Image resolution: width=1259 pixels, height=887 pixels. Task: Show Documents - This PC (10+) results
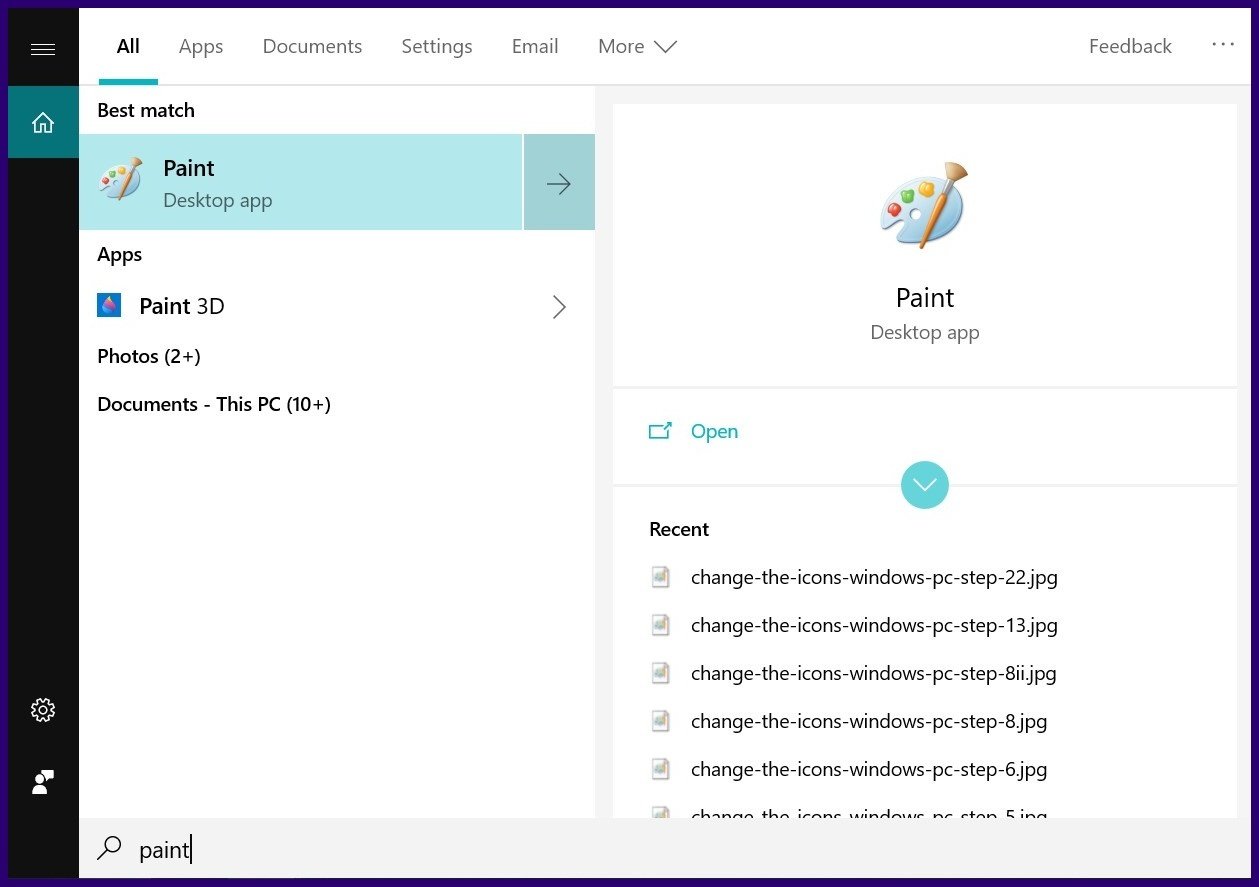214,404
